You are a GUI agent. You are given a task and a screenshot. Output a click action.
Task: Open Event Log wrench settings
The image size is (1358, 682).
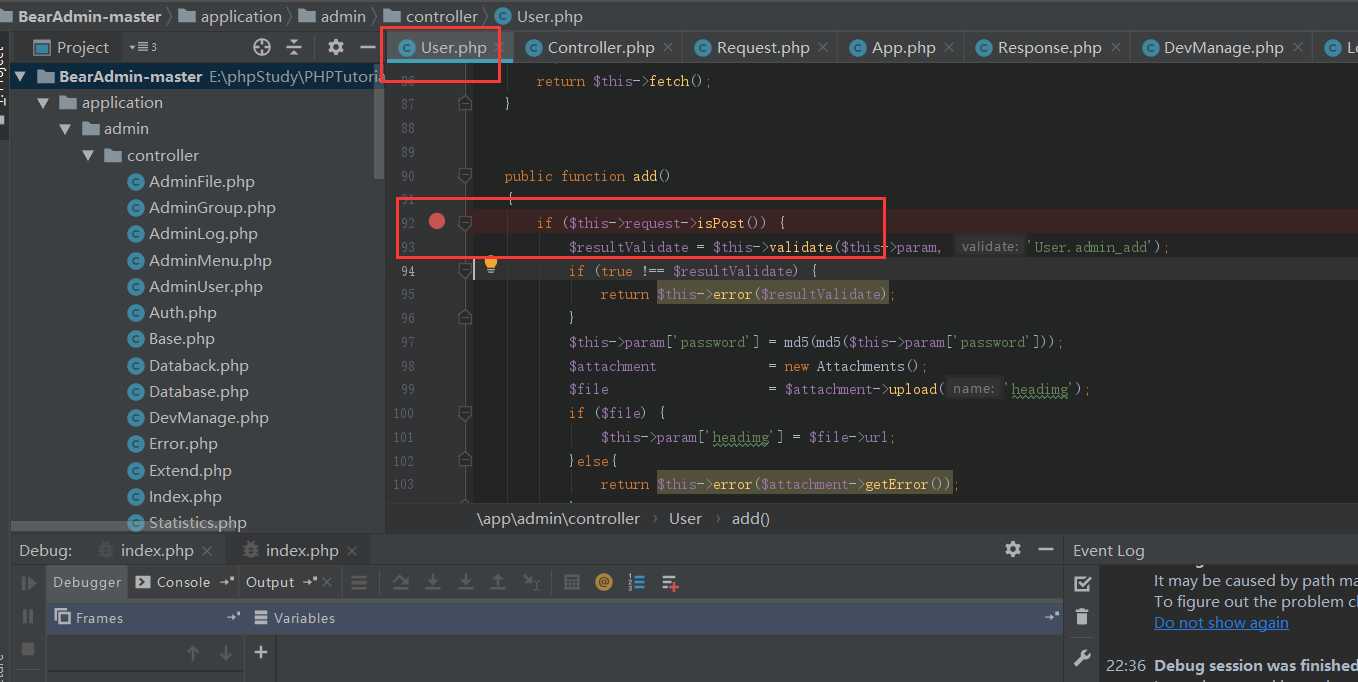1082,658
